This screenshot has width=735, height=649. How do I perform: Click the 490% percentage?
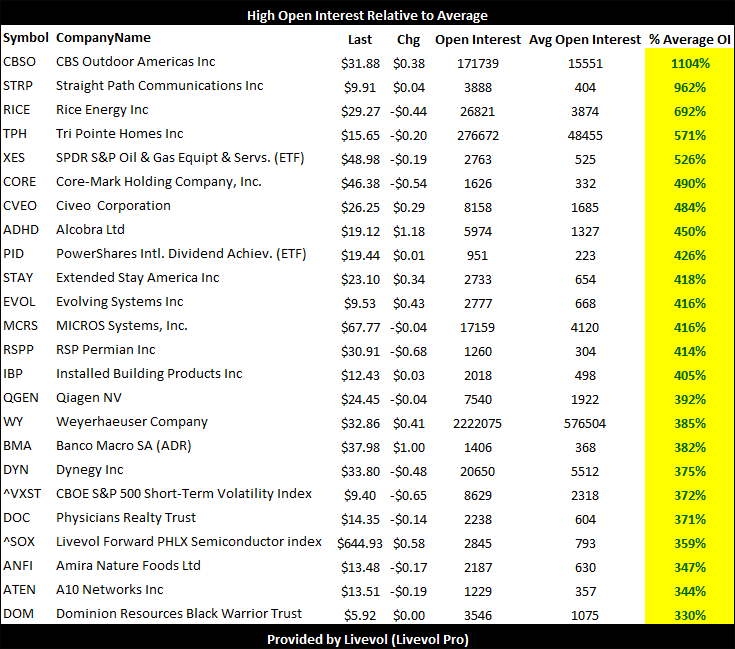coord(690,184)
